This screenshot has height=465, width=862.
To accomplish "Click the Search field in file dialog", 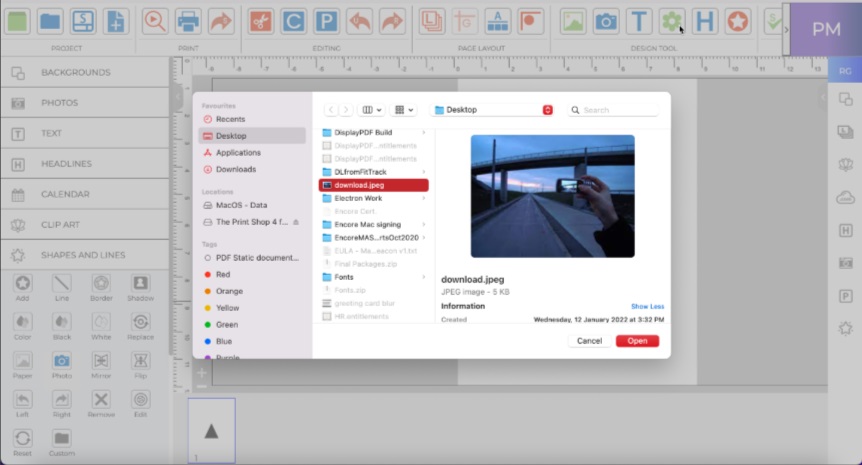I will coord(614,110).
